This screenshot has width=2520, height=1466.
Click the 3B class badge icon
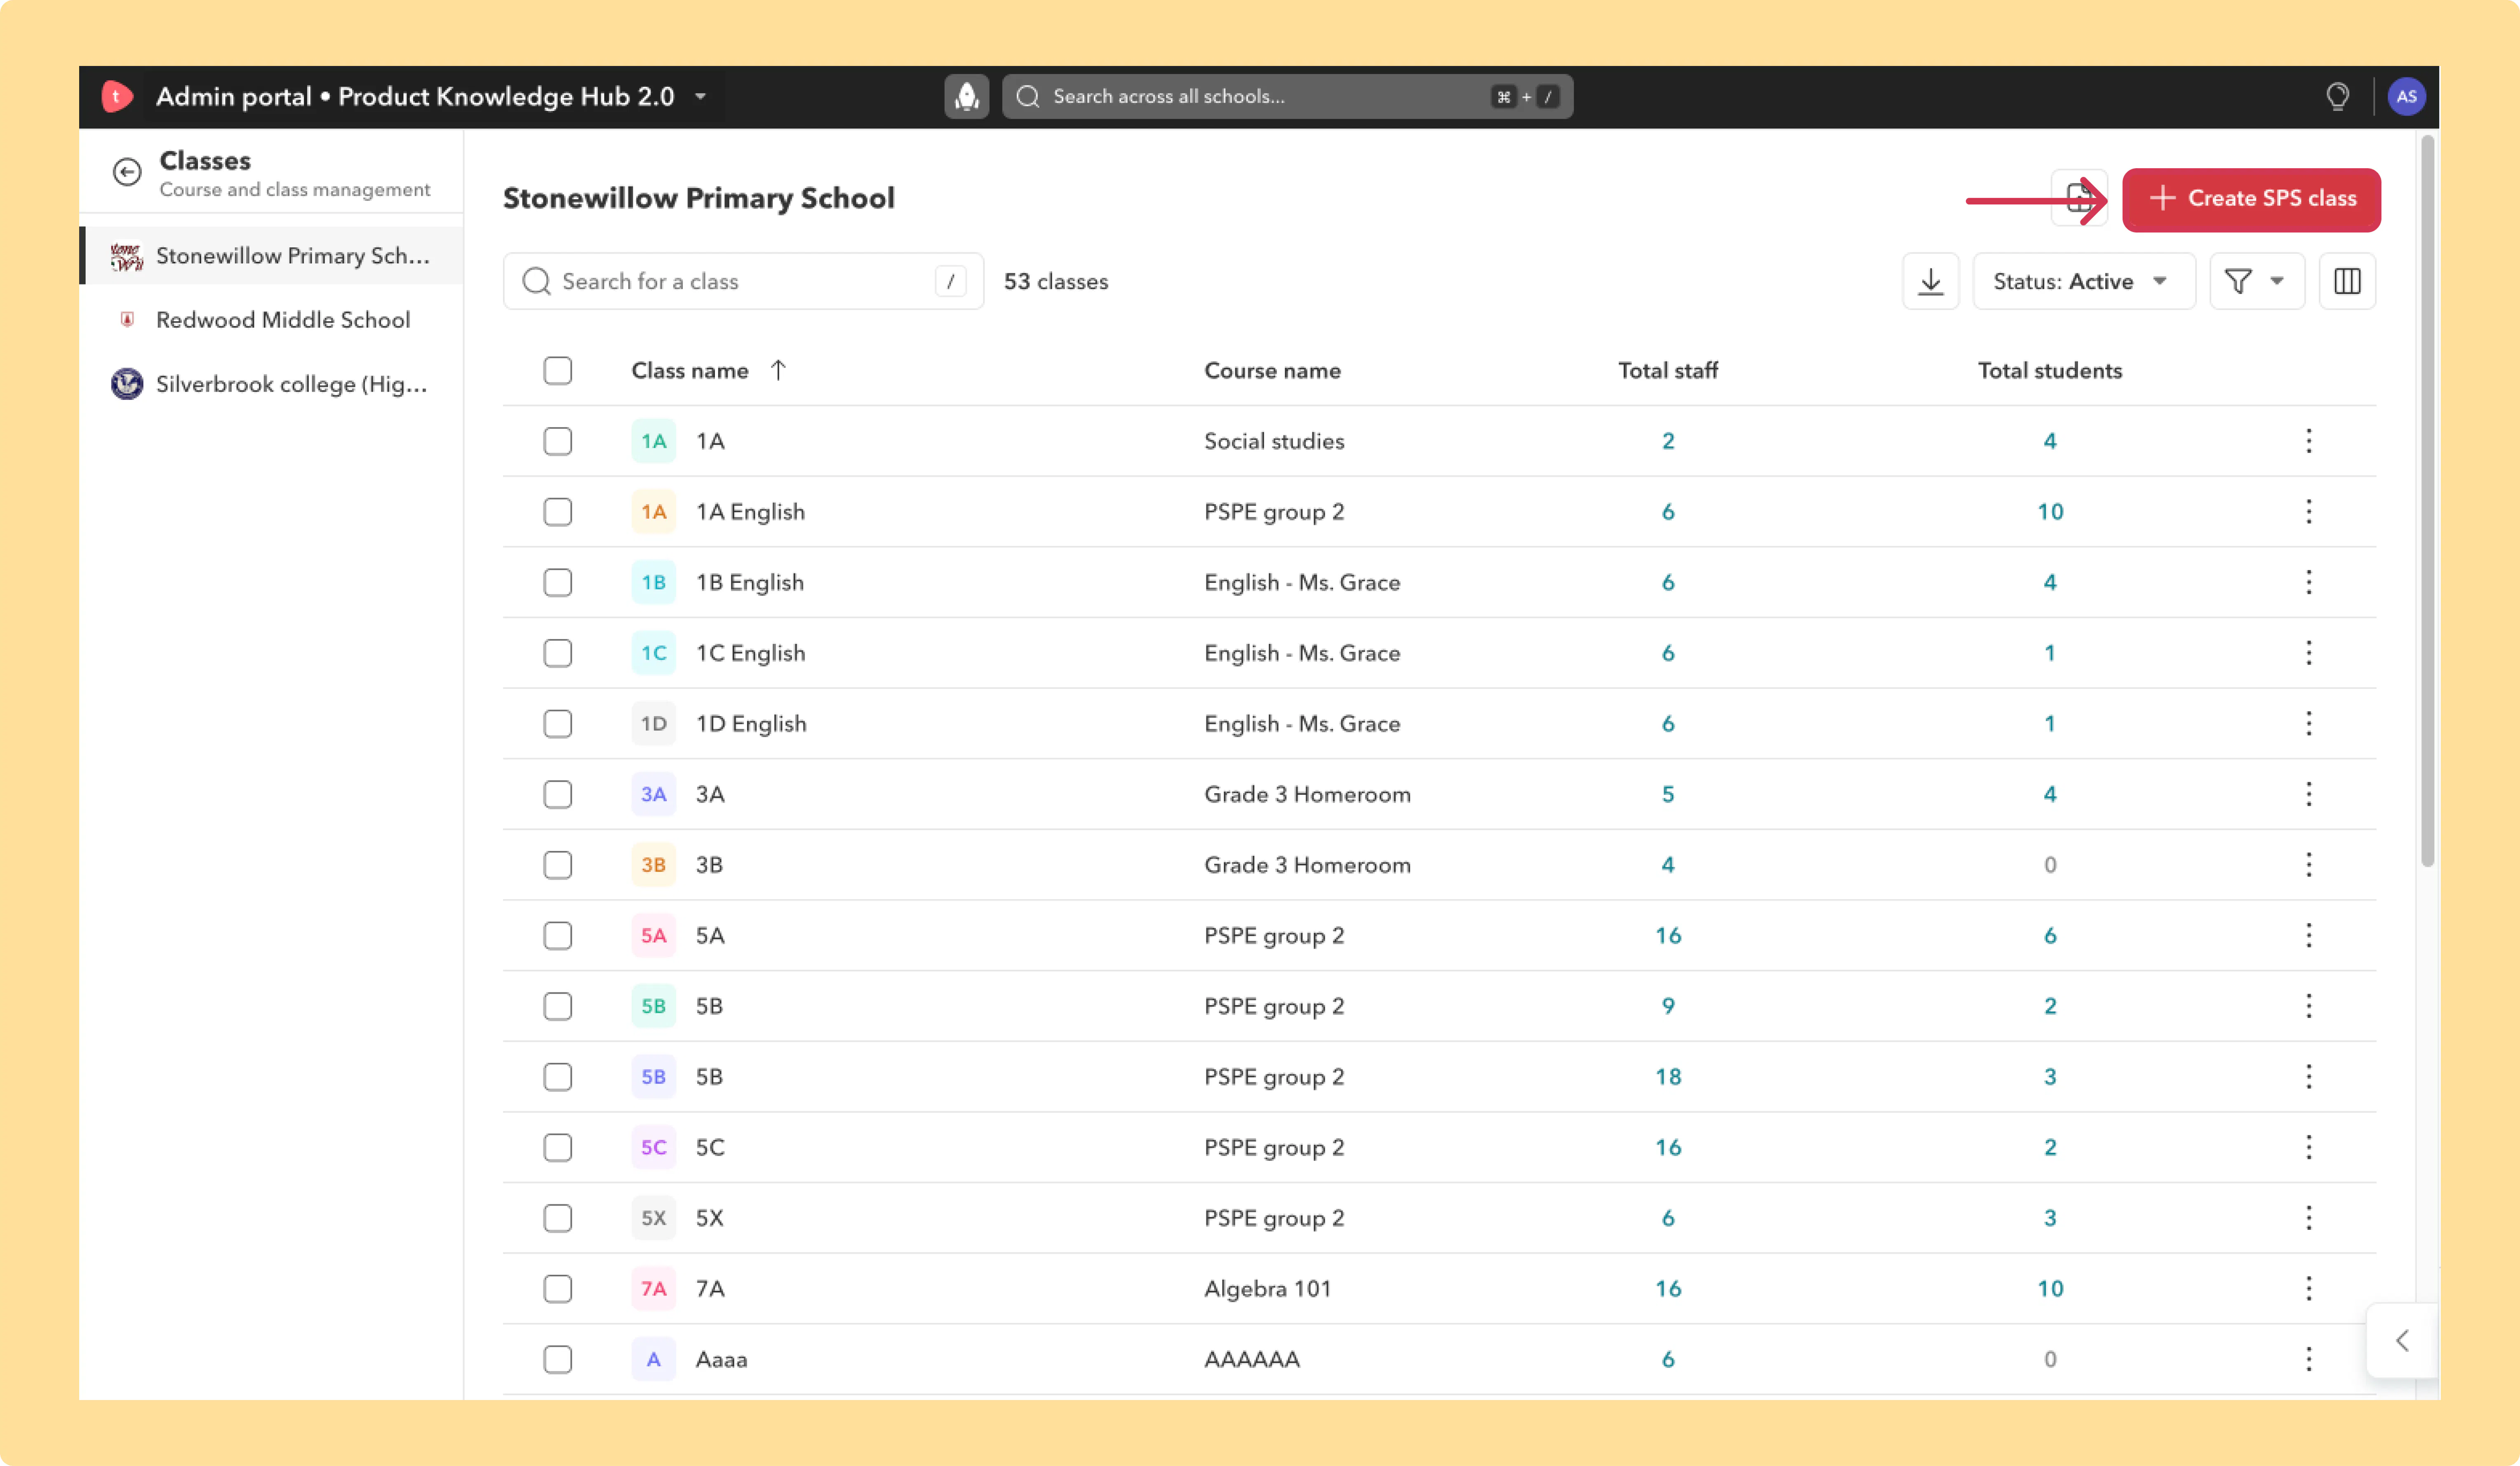(x=653, y=865)
